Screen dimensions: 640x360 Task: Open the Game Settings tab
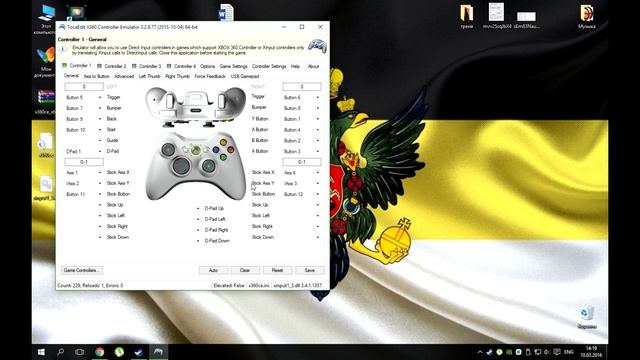[233, 66]
